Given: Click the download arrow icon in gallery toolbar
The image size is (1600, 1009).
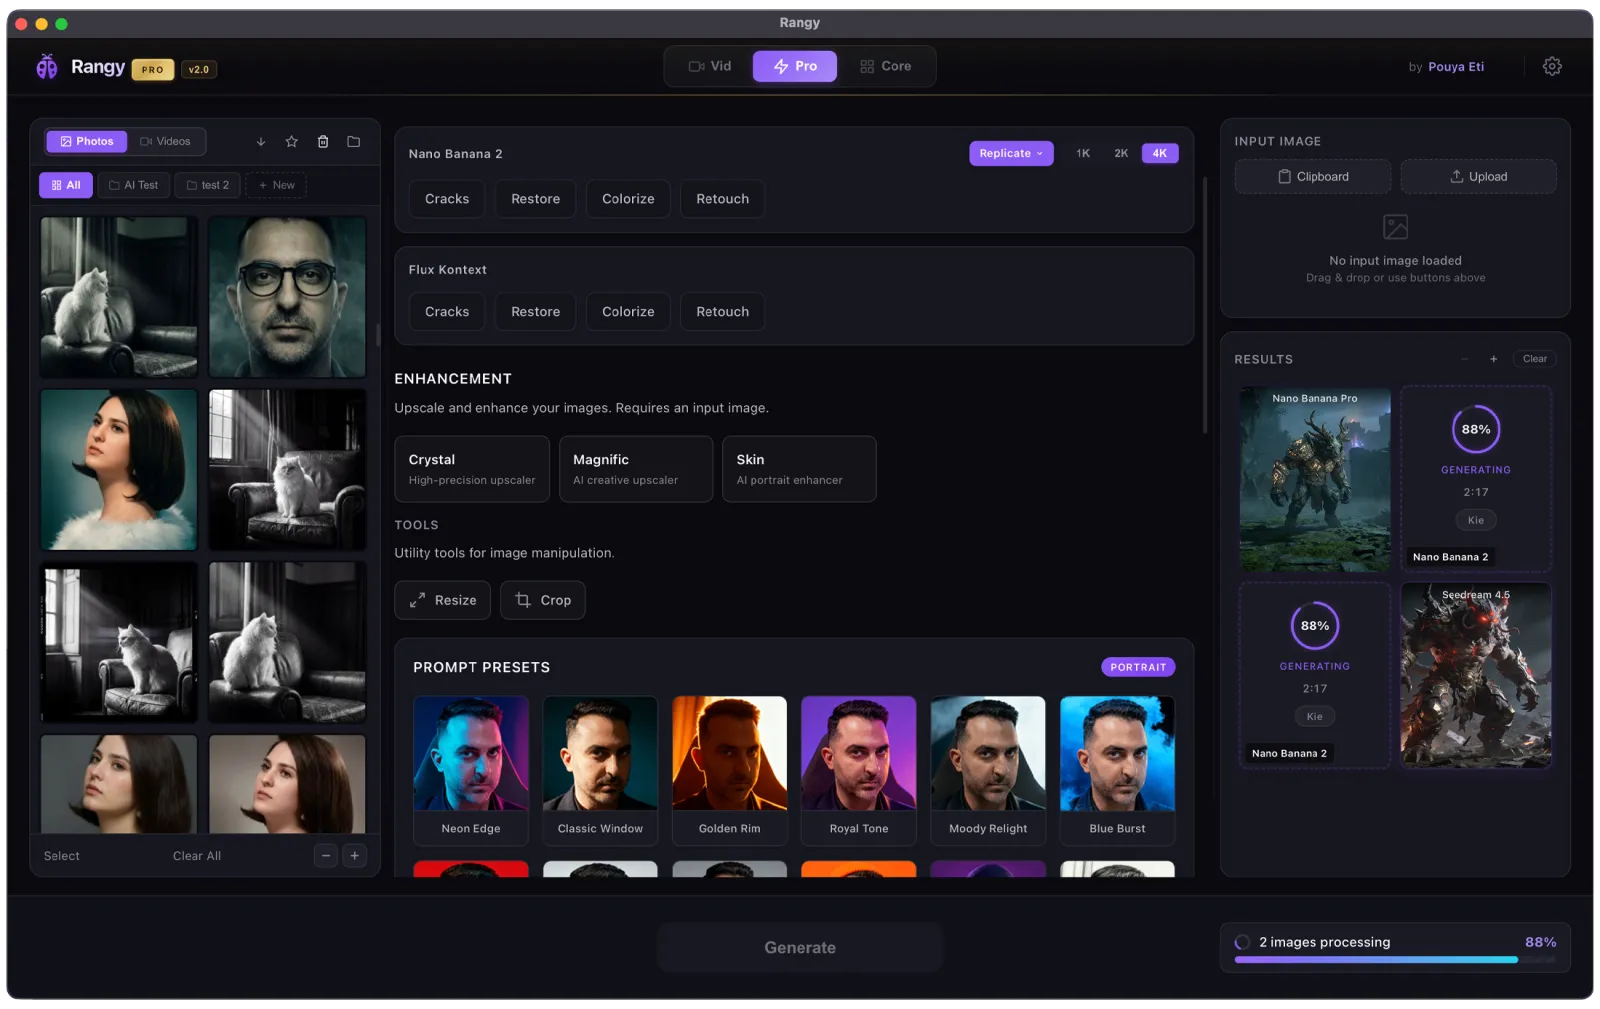Looking at the screenshot, I should pos(260,142).
